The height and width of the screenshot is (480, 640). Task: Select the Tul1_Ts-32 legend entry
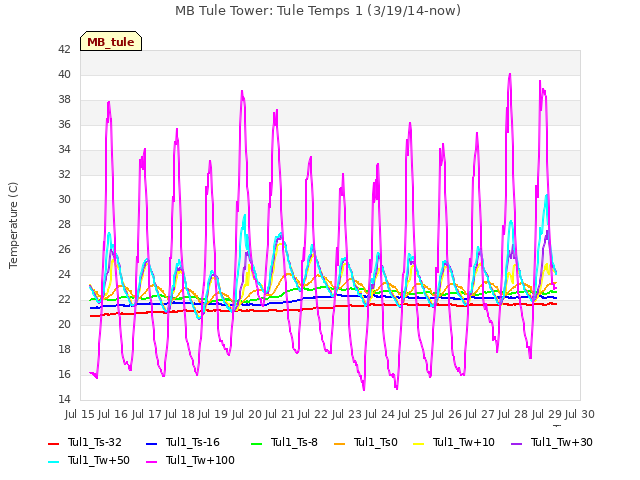click(x=85, y=442)
